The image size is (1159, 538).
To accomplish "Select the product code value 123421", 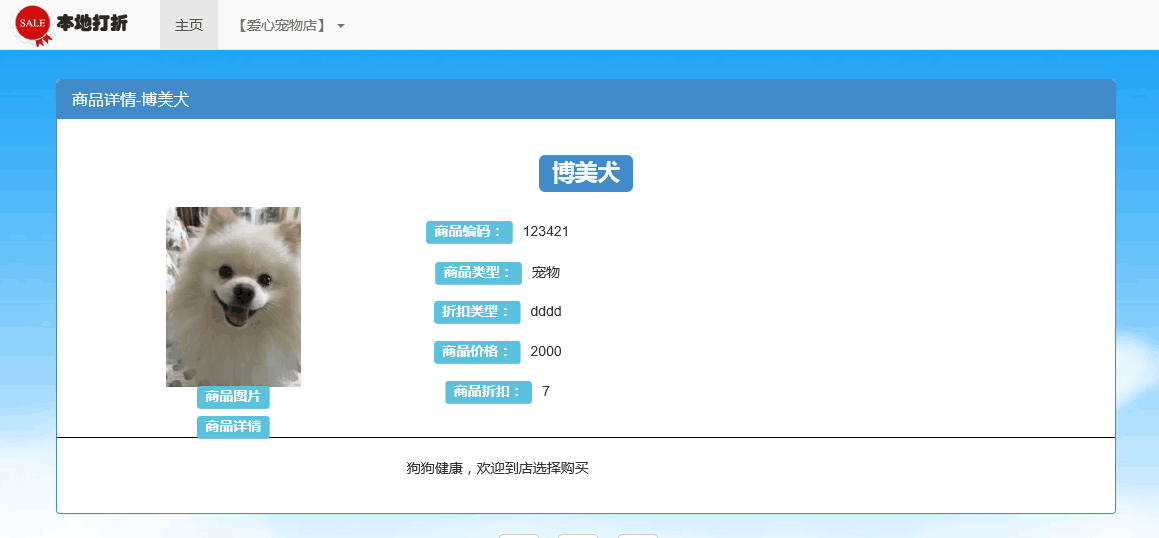I will click(545, 231).
